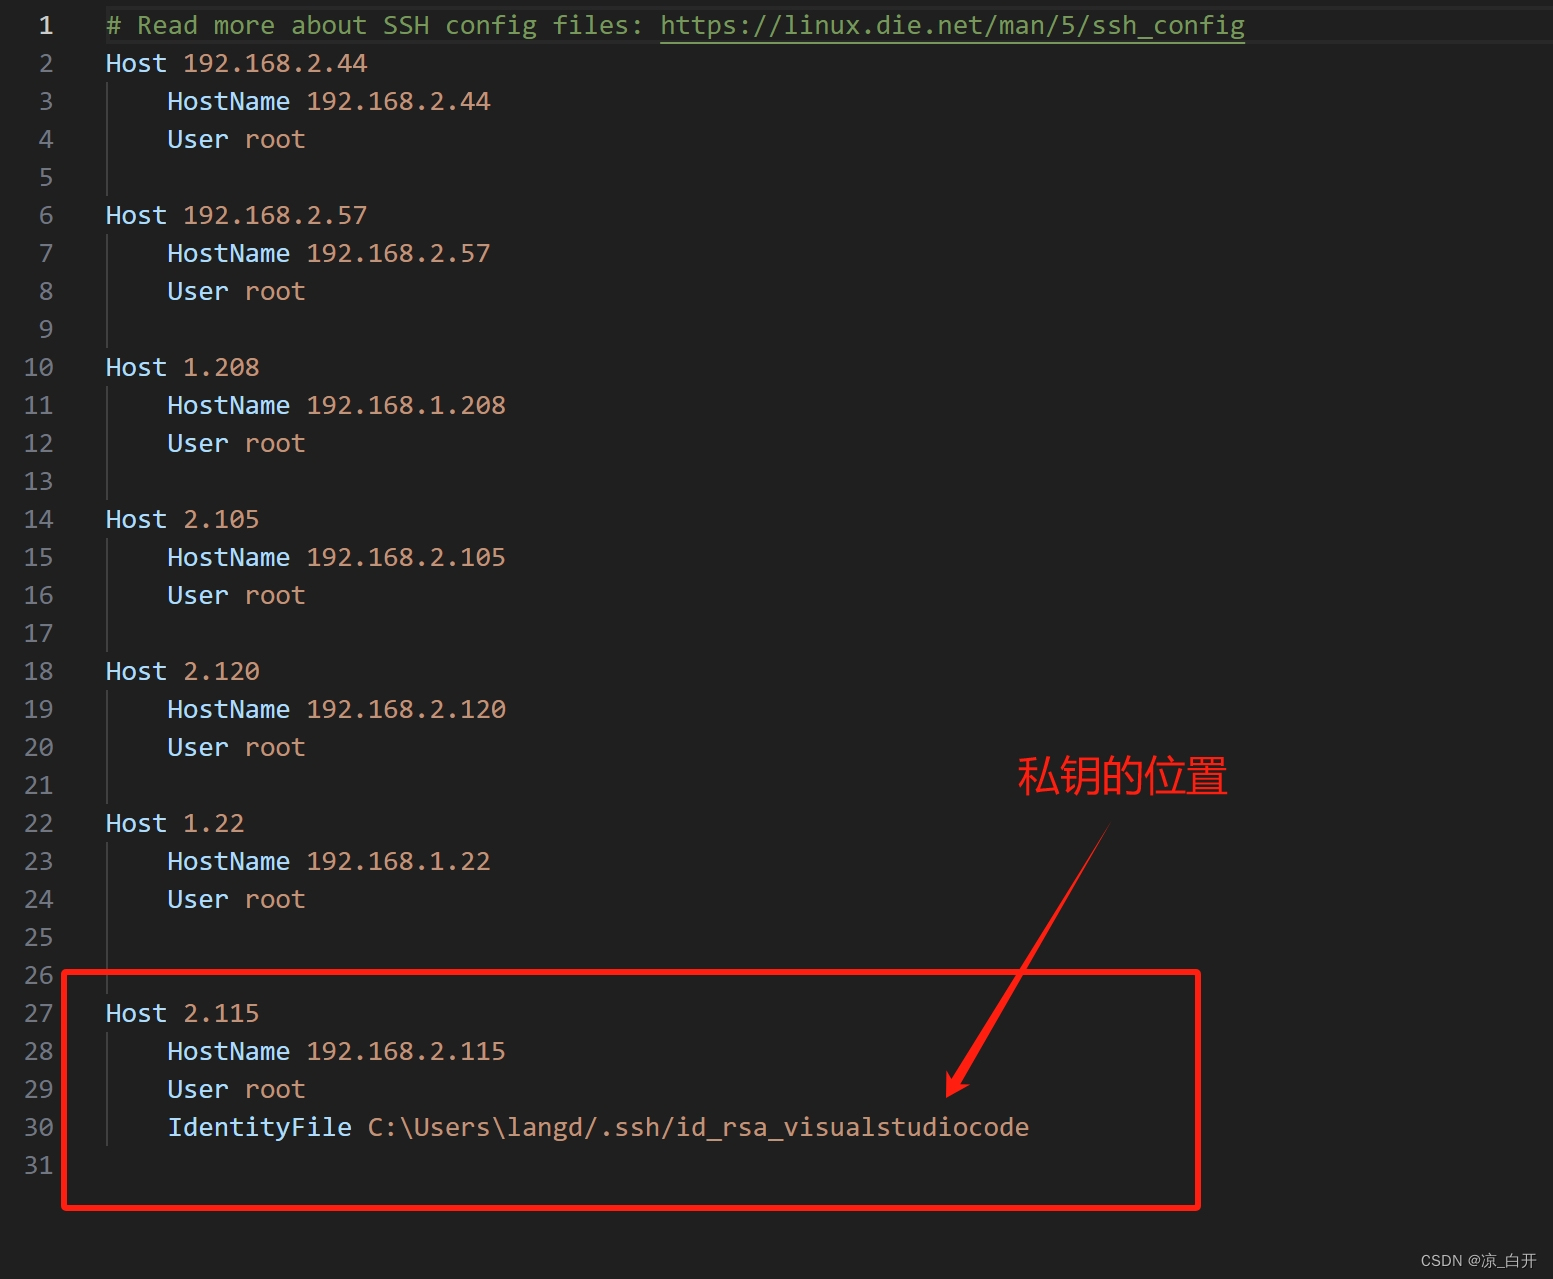Click the Host 2.120 line

click(x=182, y=671)
